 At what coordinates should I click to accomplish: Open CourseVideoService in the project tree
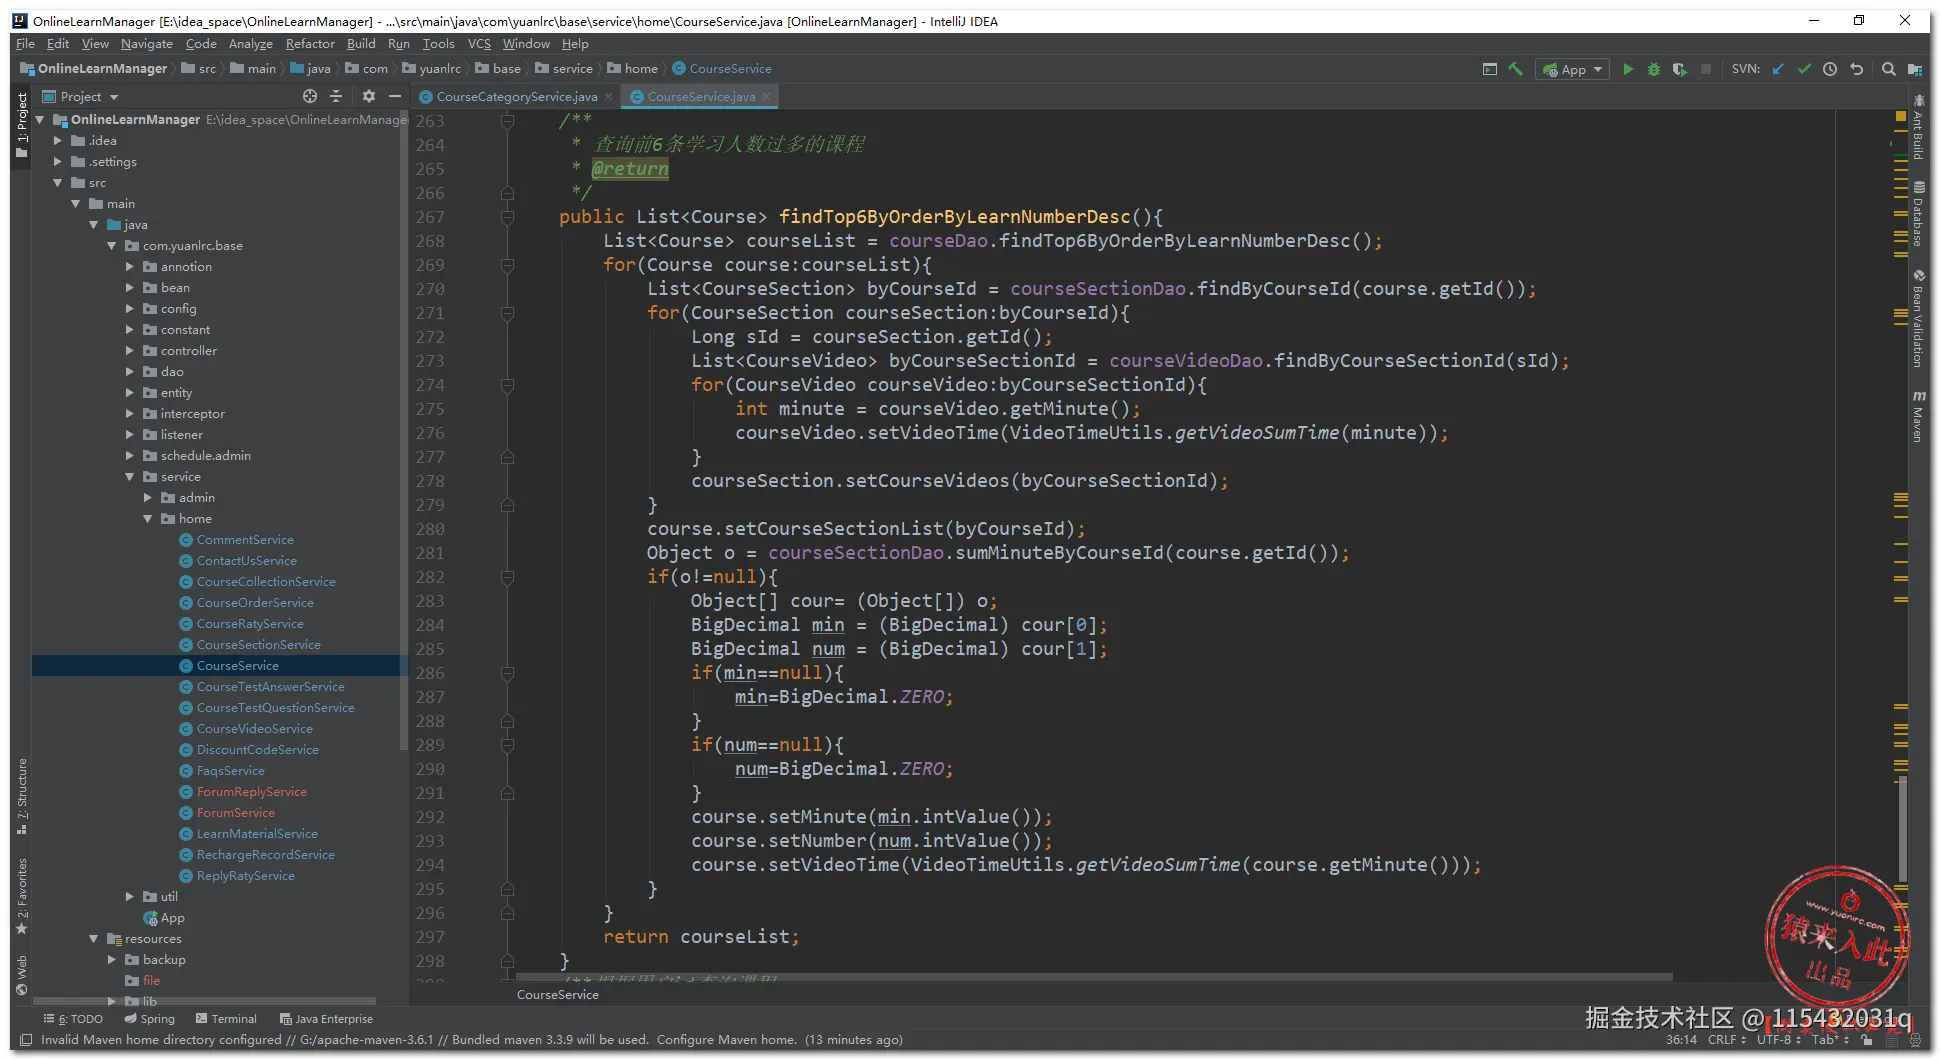[x=254, y=729]
